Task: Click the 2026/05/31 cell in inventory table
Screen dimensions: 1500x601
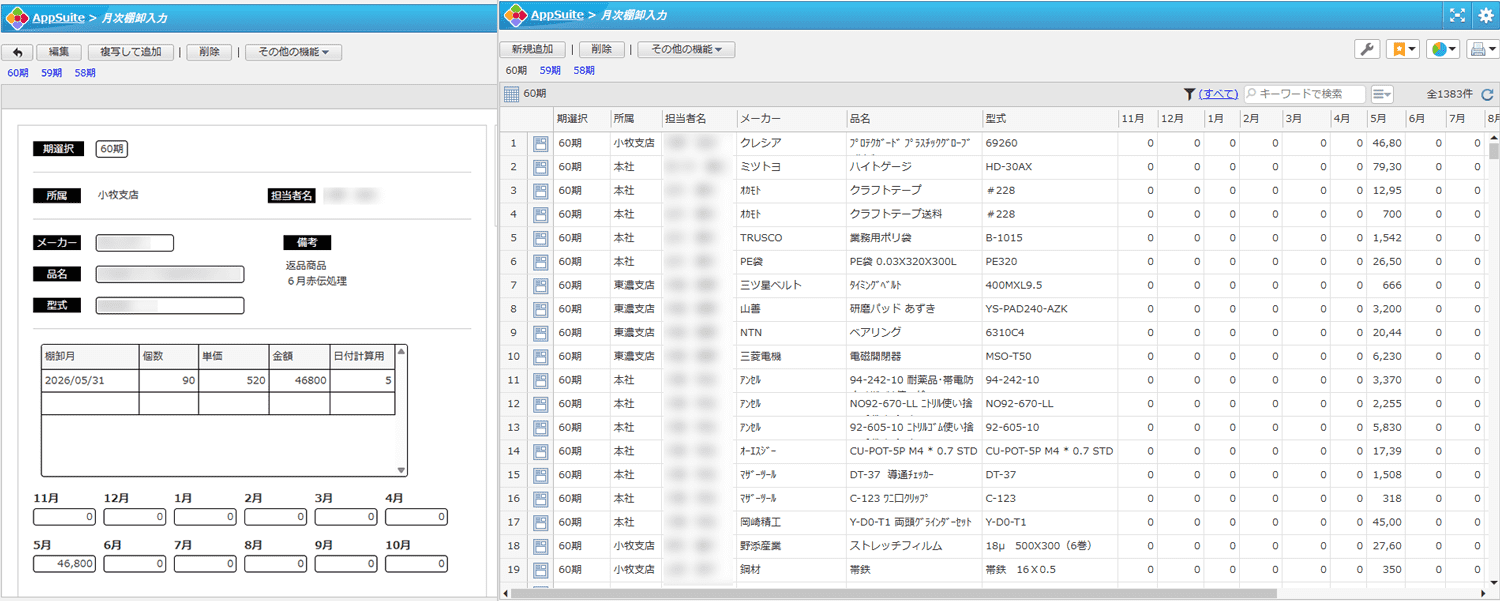Action: click(90, 381)
